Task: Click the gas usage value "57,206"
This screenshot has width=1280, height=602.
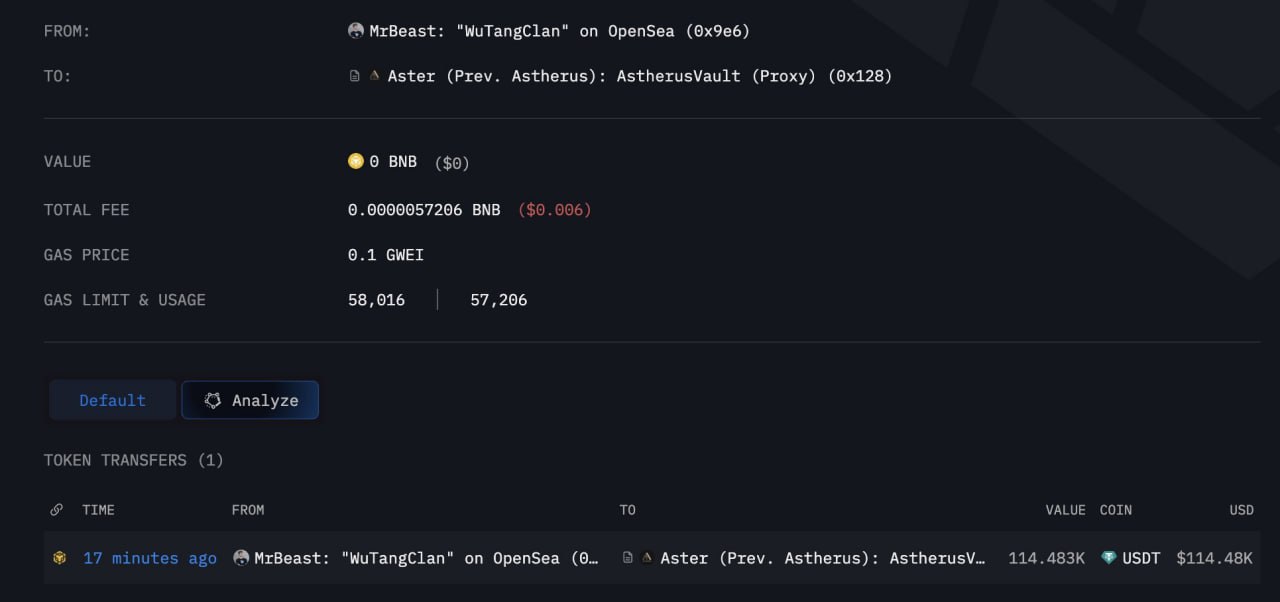Action: [x=499, y=300]
